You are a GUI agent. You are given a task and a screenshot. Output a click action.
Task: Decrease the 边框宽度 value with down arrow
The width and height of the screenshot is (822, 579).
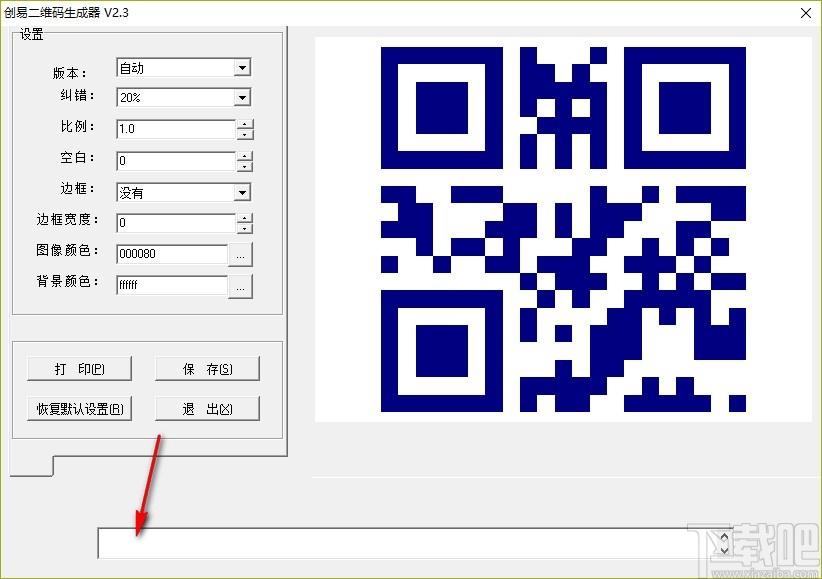click(x=245, y=228)
